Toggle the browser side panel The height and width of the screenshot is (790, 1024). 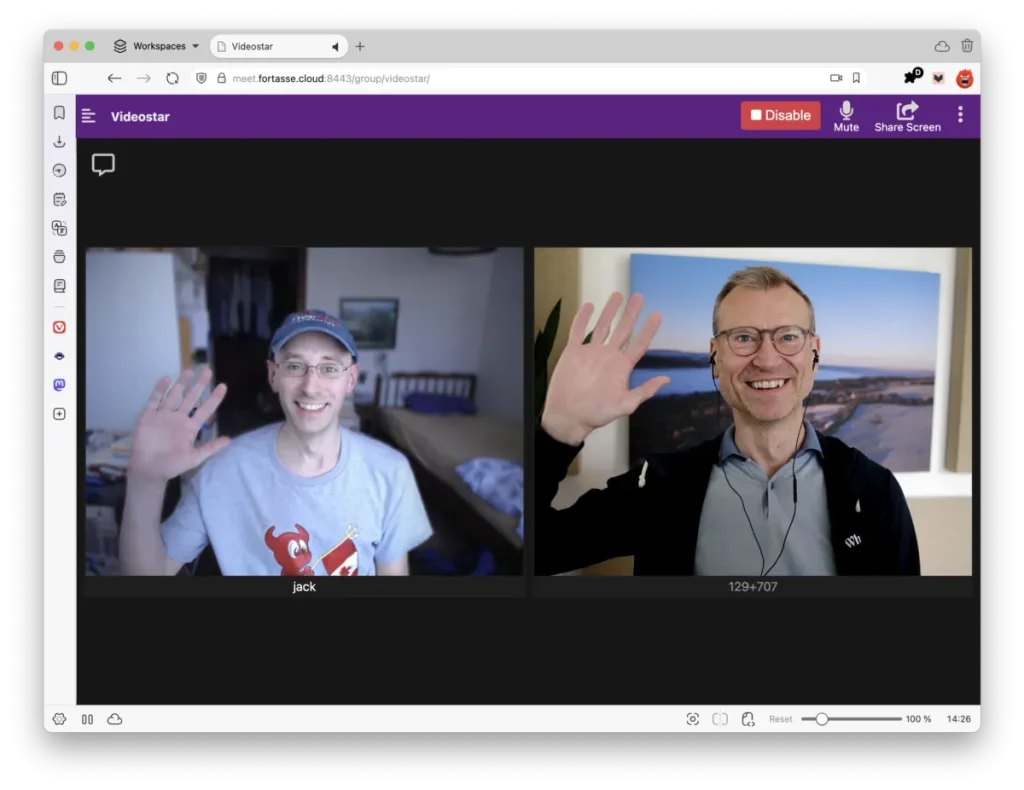point(60,78)
